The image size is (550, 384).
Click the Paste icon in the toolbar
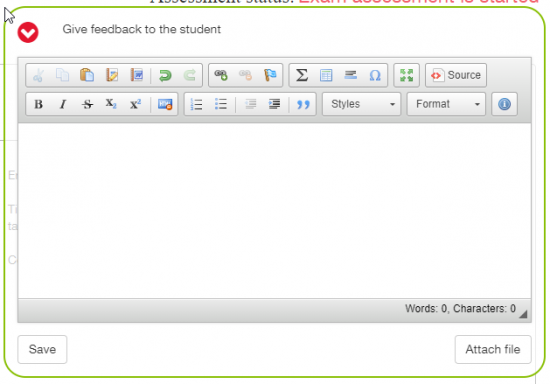[87, 75]
